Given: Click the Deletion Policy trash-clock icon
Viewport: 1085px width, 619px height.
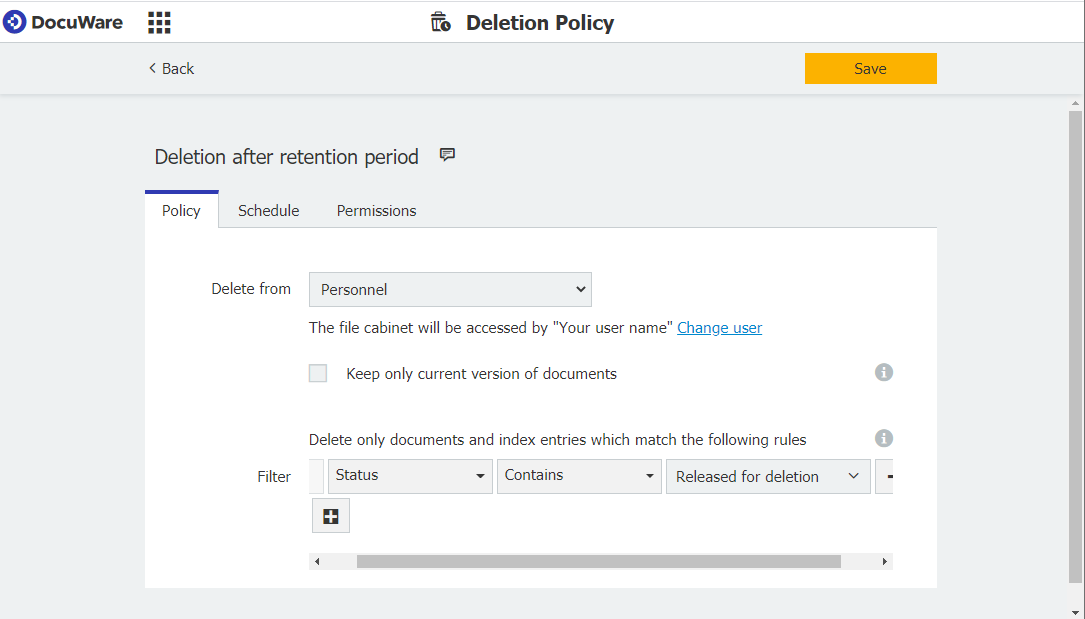Looking at the screenshot, I should point(440,21).
